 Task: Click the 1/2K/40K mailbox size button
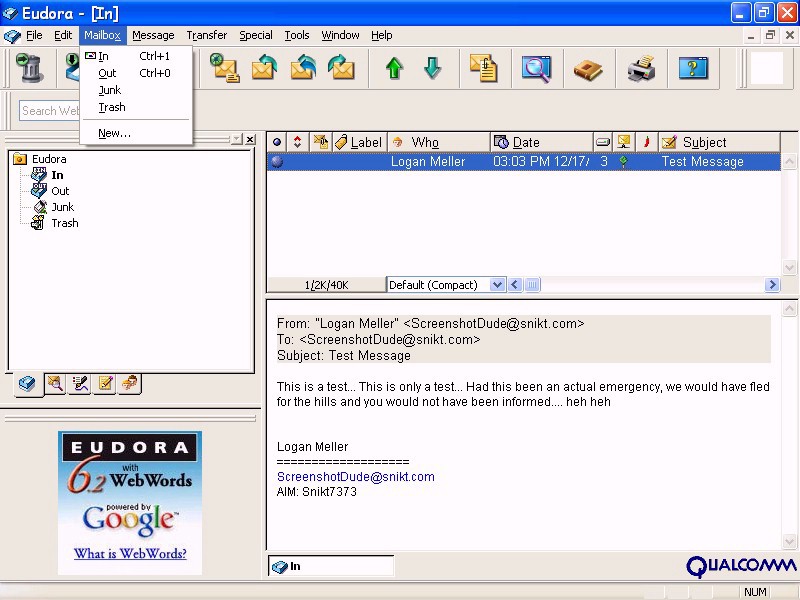pos(327,285)
